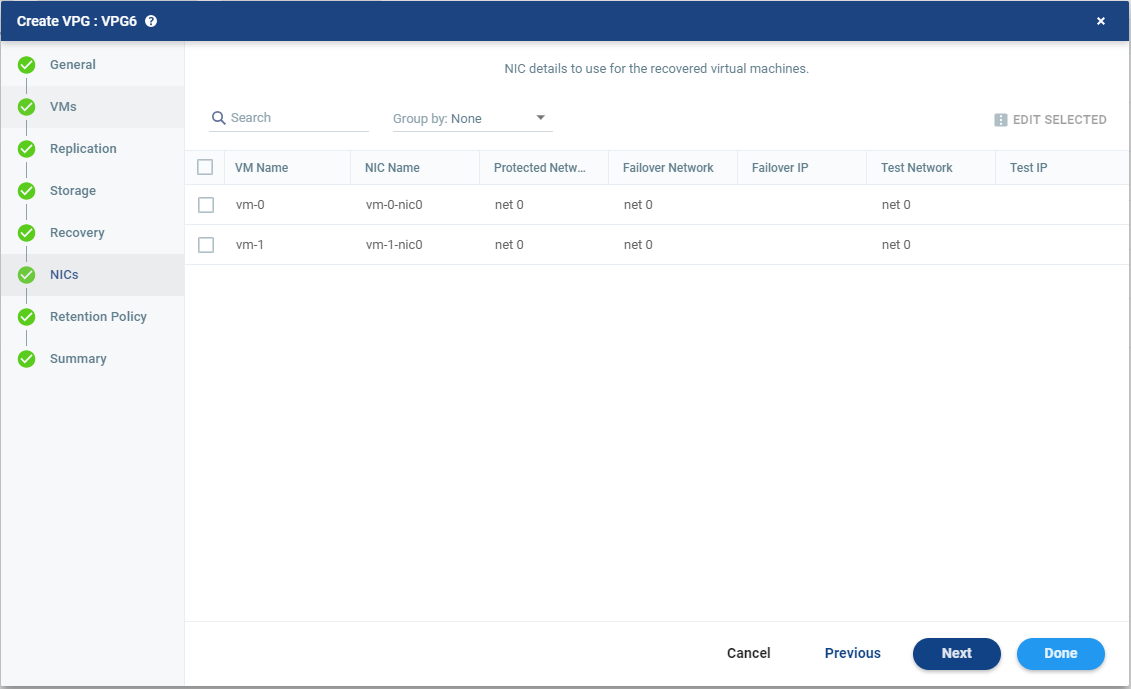
Task: Sort by NIC Name column header
Action: (415, 167)
